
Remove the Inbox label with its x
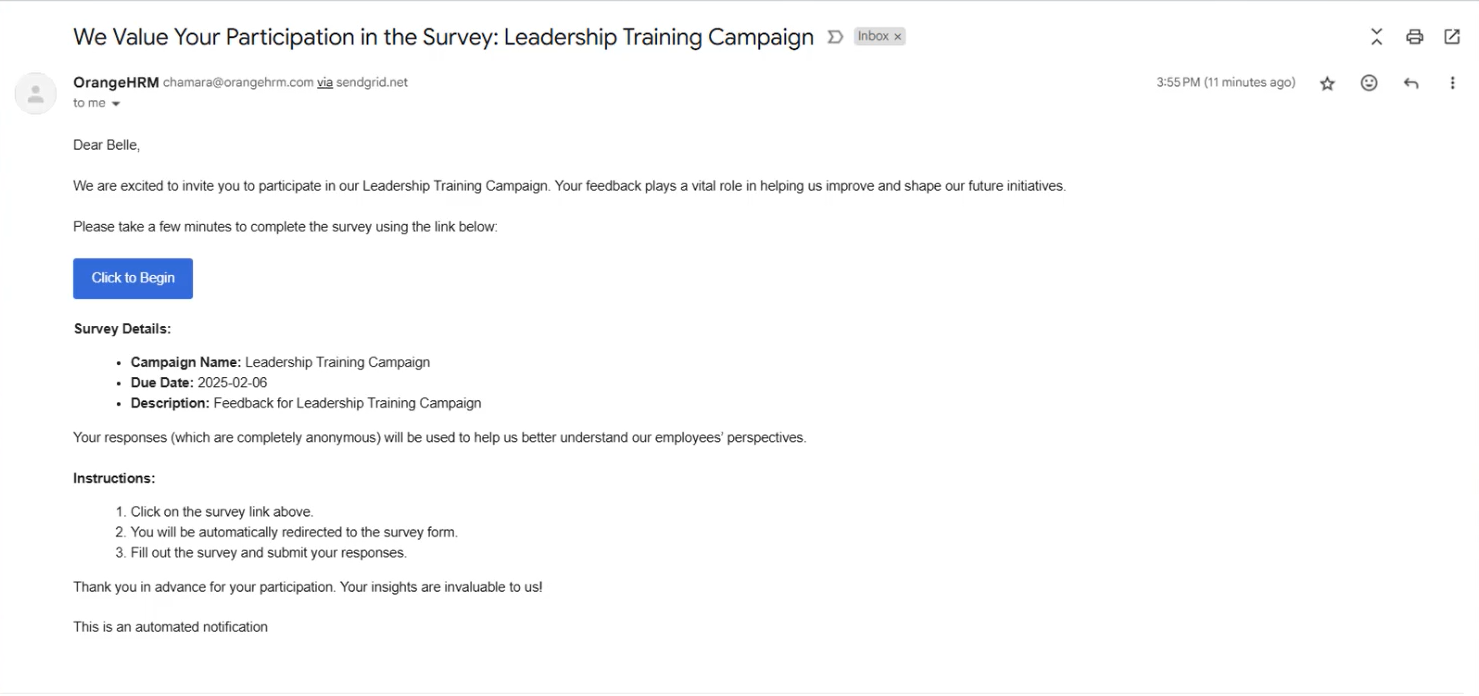898,36
